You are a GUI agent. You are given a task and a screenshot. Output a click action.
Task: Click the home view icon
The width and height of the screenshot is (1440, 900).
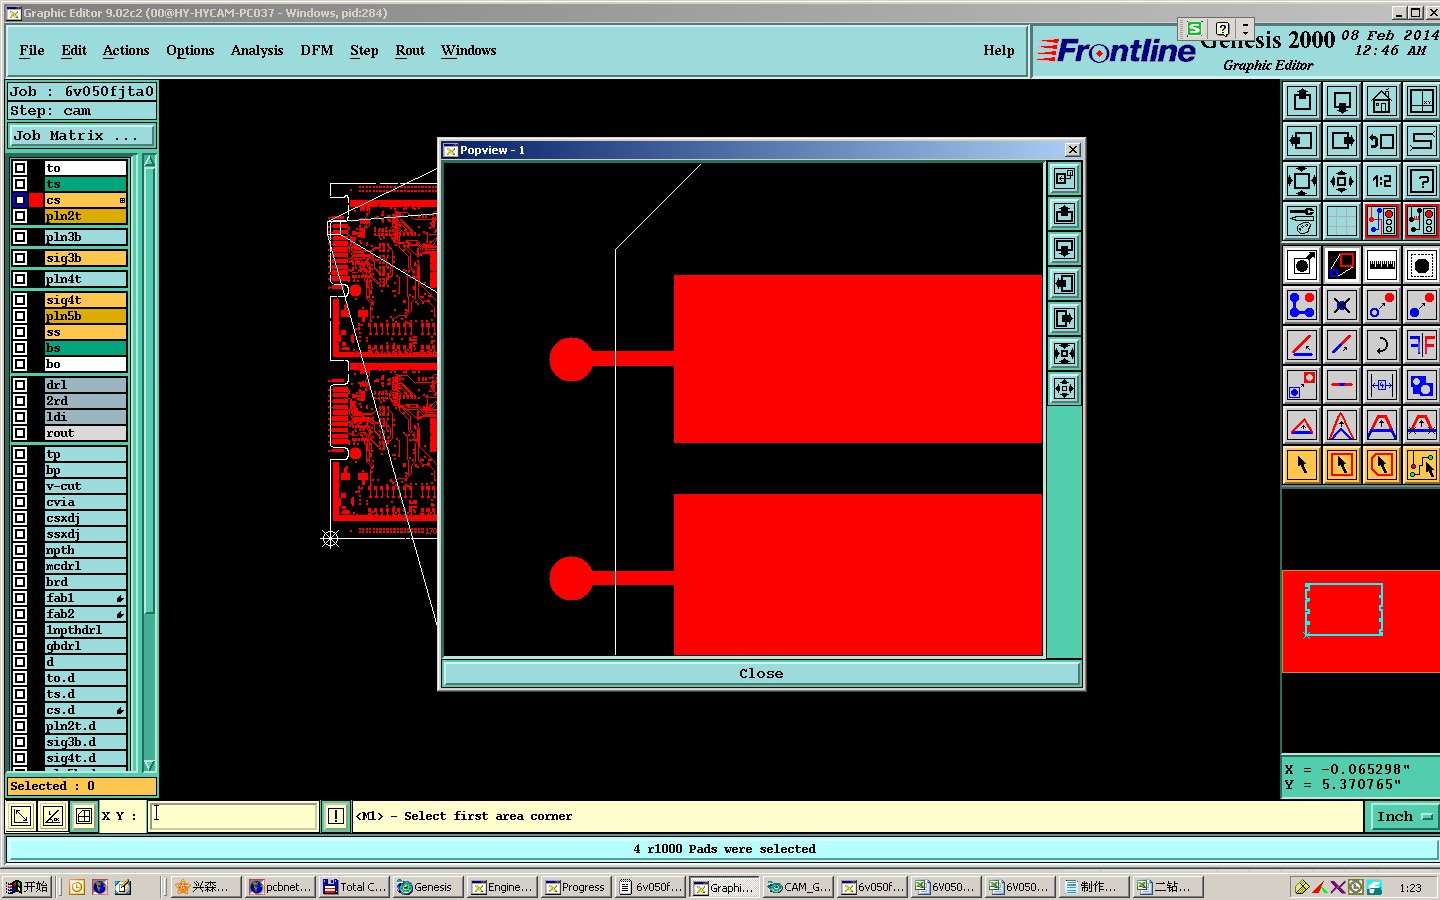[x=1382, y=101]
